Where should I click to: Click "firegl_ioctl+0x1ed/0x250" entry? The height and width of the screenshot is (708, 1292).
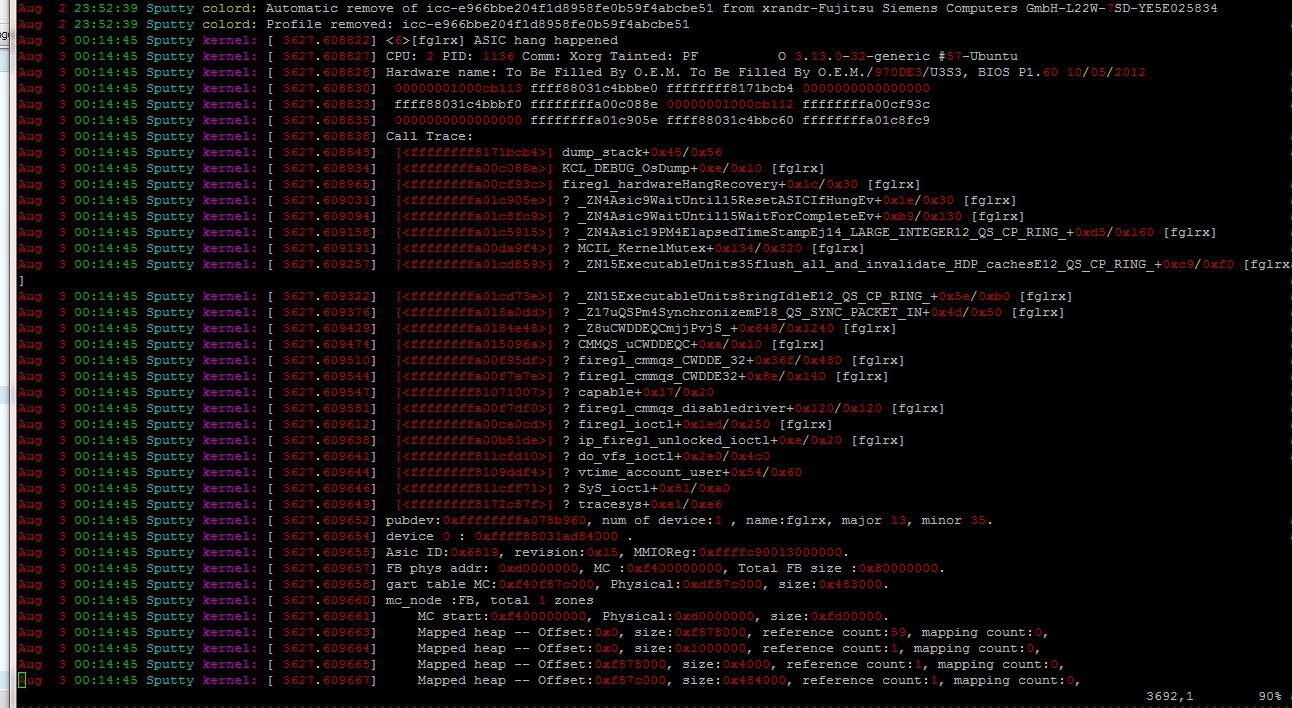[674, 424]
